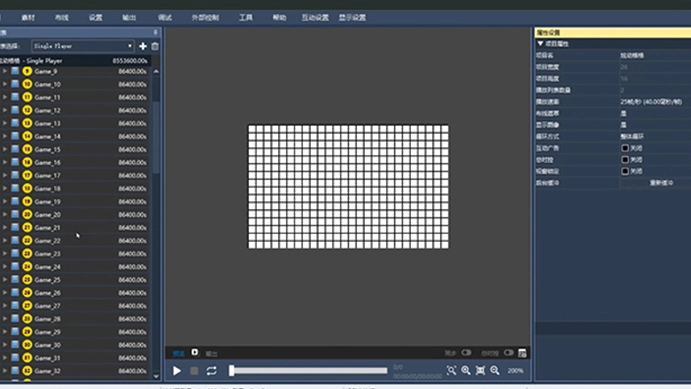Click the yellow number badge of Game_26
Viewport: 691px width, 389px height.
pyautogui.click(x=27, y=293)
